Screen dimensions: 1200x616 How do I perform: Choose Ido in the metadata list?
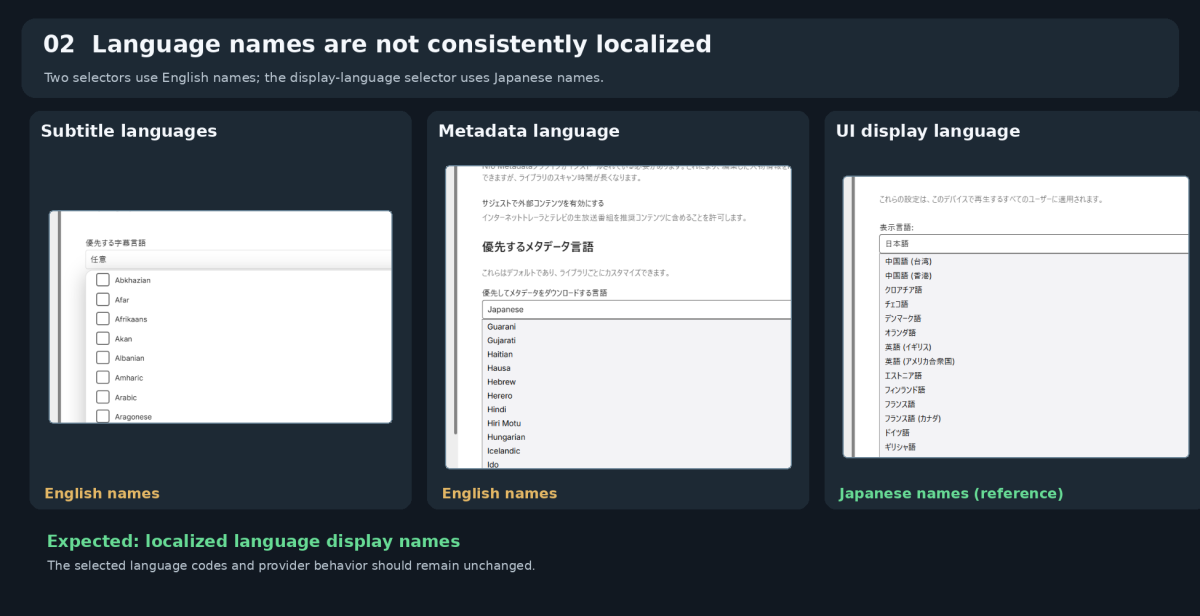pos(636,464)
